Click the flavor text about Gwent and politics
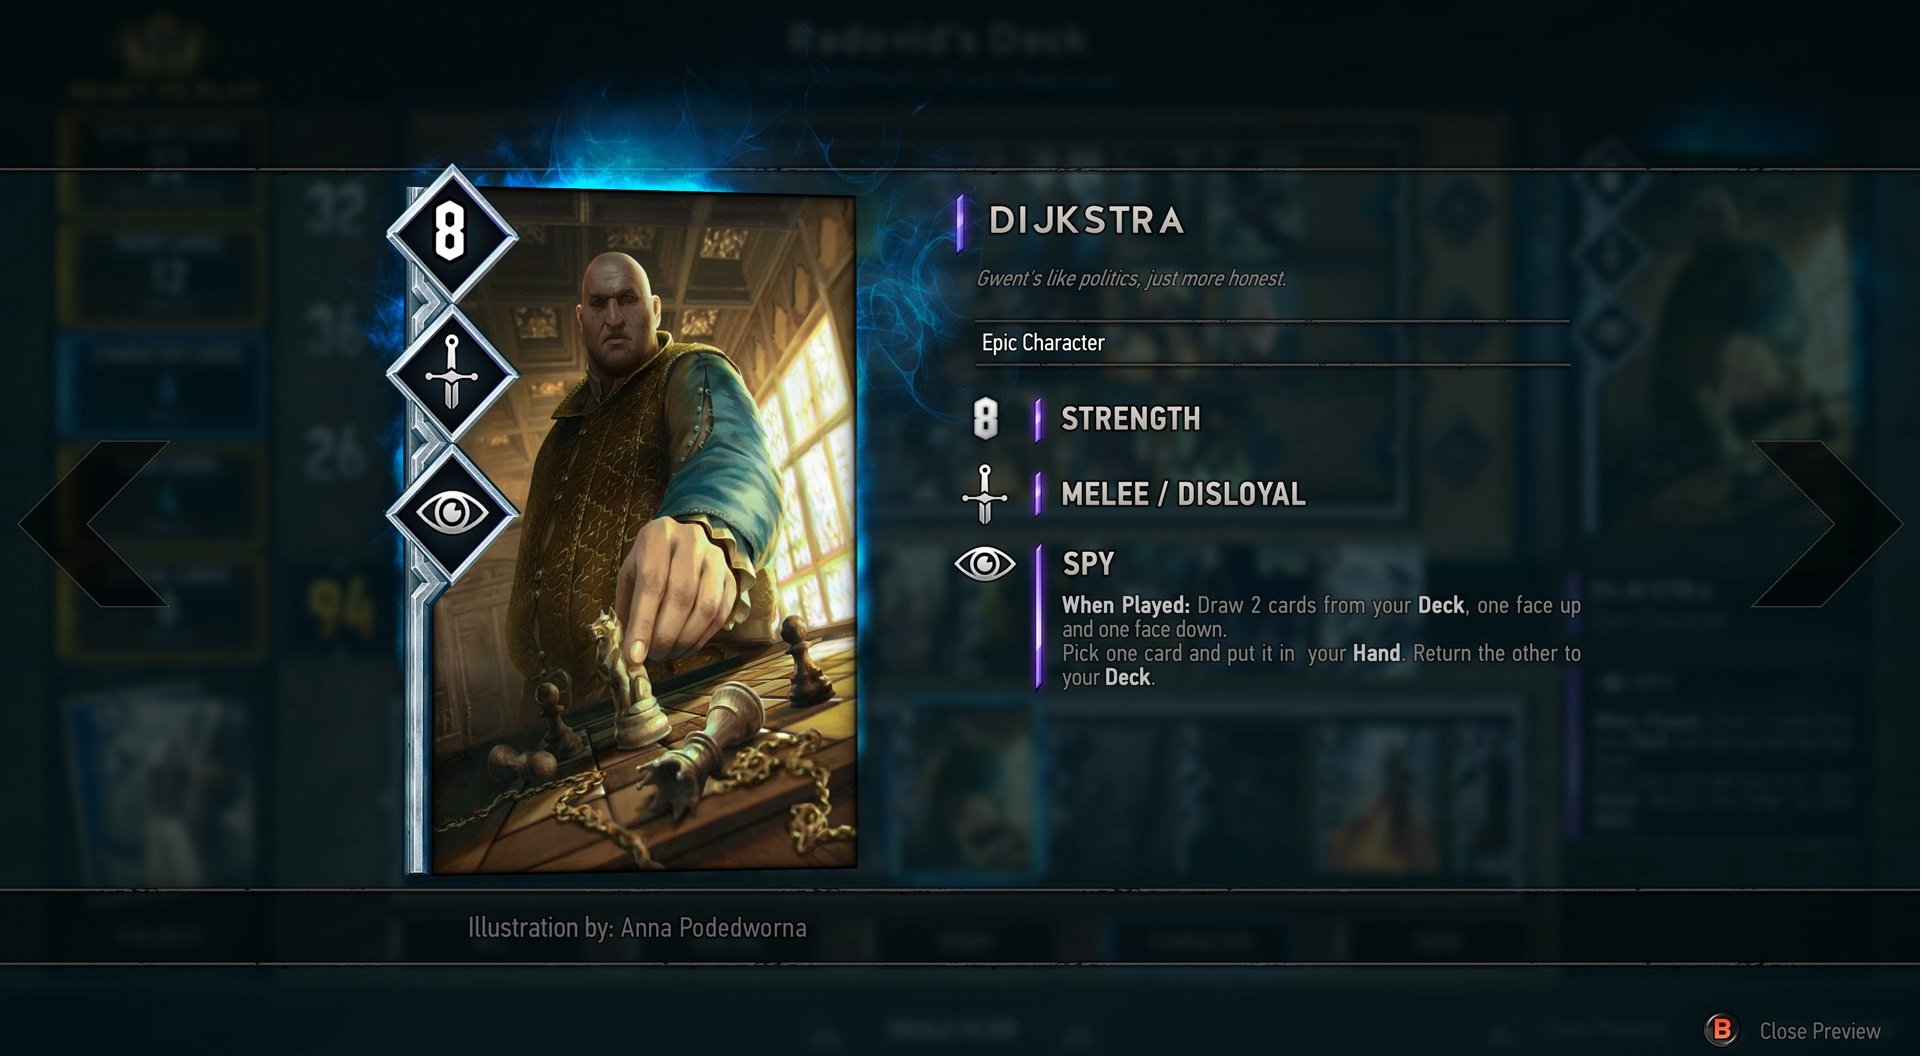The width and height of the screenshot is (1922, 1056). click(1131, 278)
